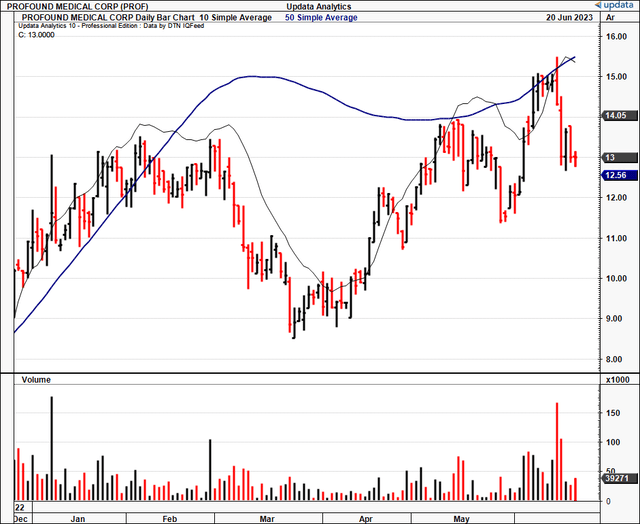The width and height of the screenshot is (640, 524).
Task: Click the 15.00 price axis label
Action: (x=616, y=77)
